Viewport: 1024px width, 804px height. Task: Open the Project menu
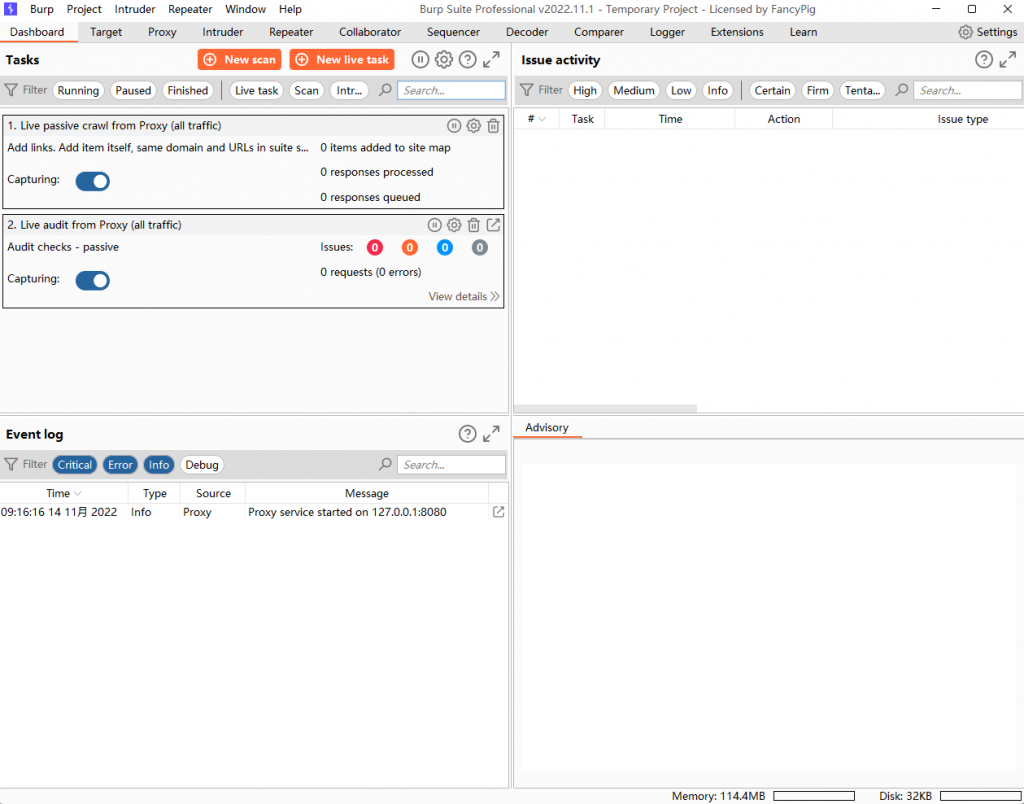84,9
